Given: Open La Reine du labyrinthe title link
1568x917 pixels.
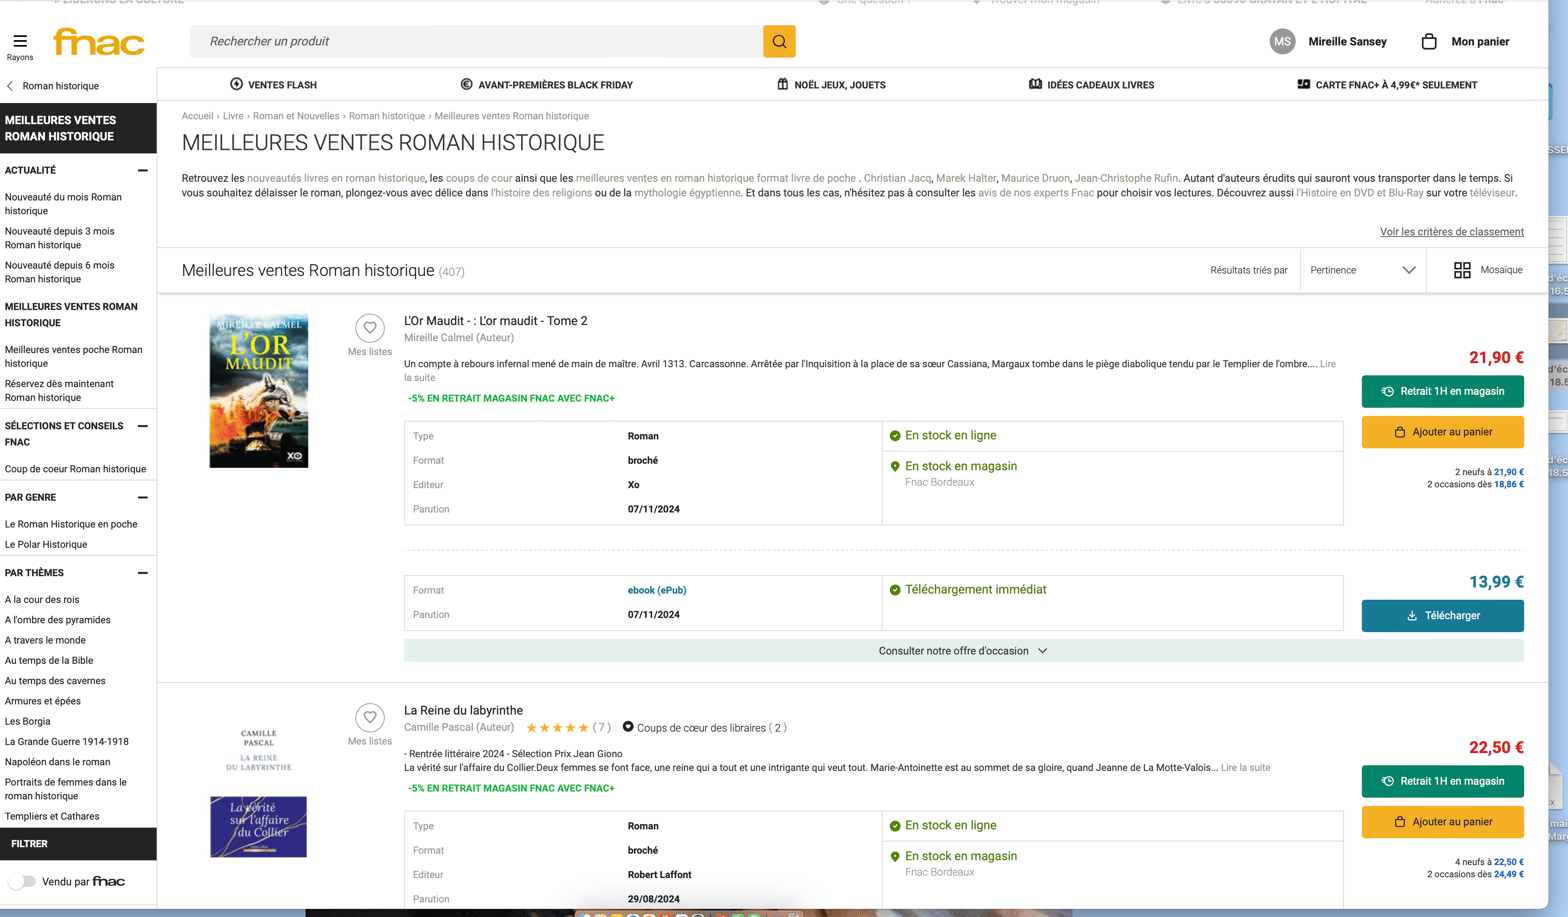Looking at the screenshot, I should tap(463, 711).
